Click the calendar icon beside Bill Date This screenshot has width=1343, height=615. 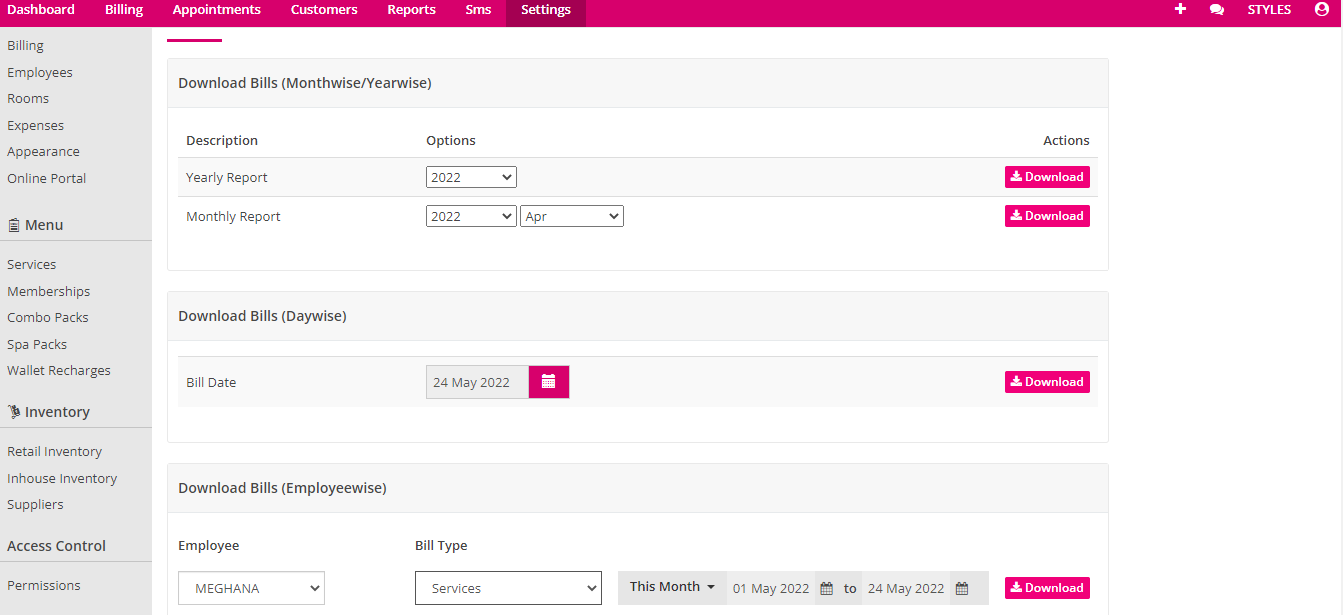(549, 382)
